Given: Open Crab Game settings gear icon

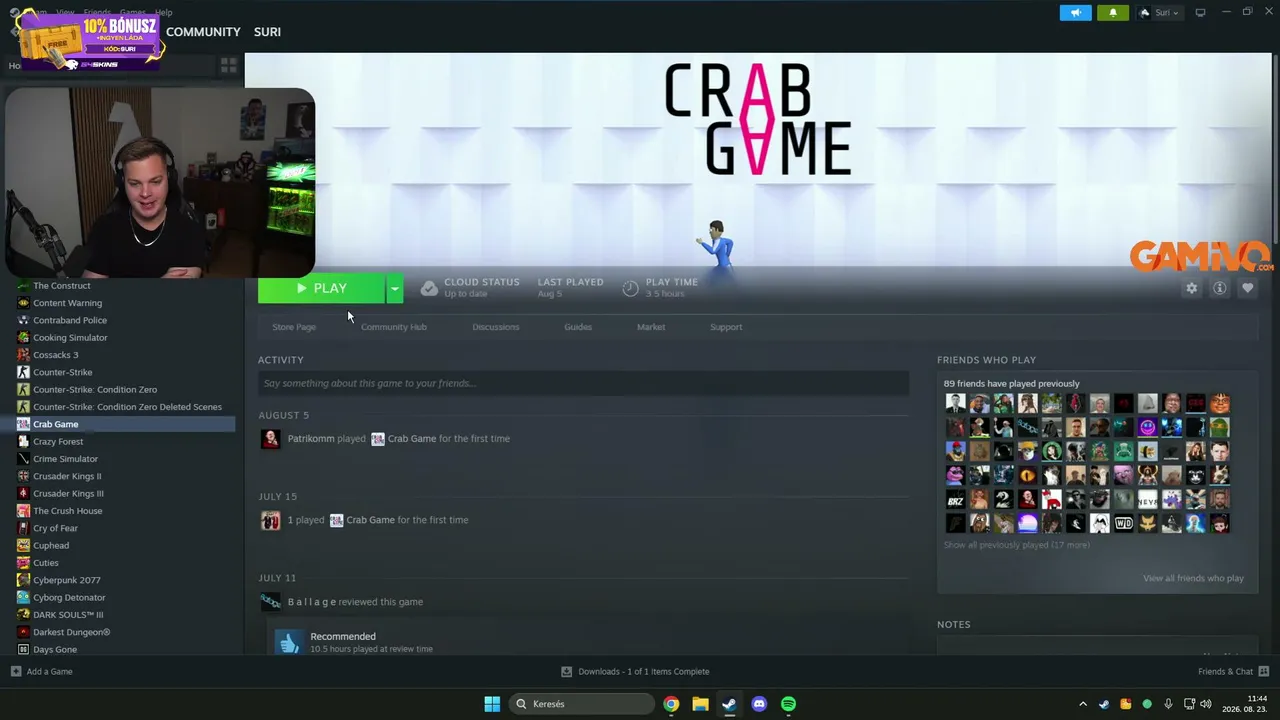Looking at the screenshot, I should pyautogui.click(x=1191, y=288).
